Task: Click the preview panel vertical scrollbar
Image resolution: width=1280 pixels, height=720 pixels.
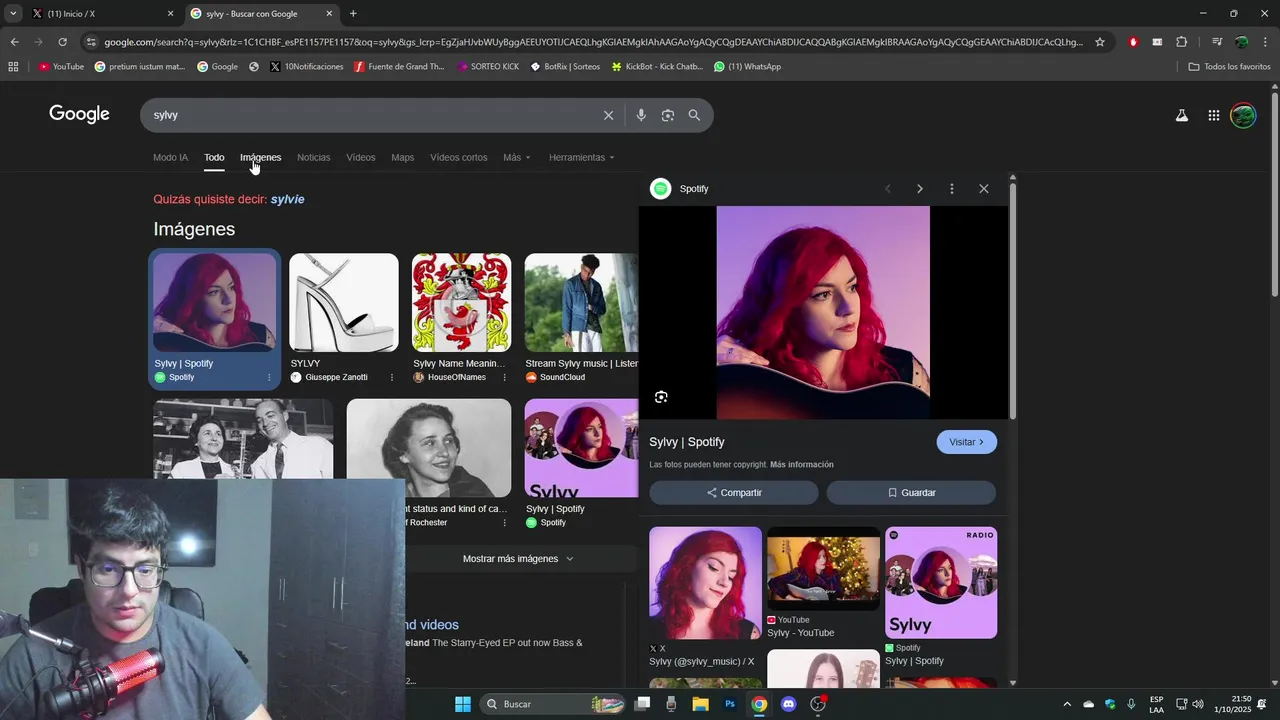Action: point(1013,300)
